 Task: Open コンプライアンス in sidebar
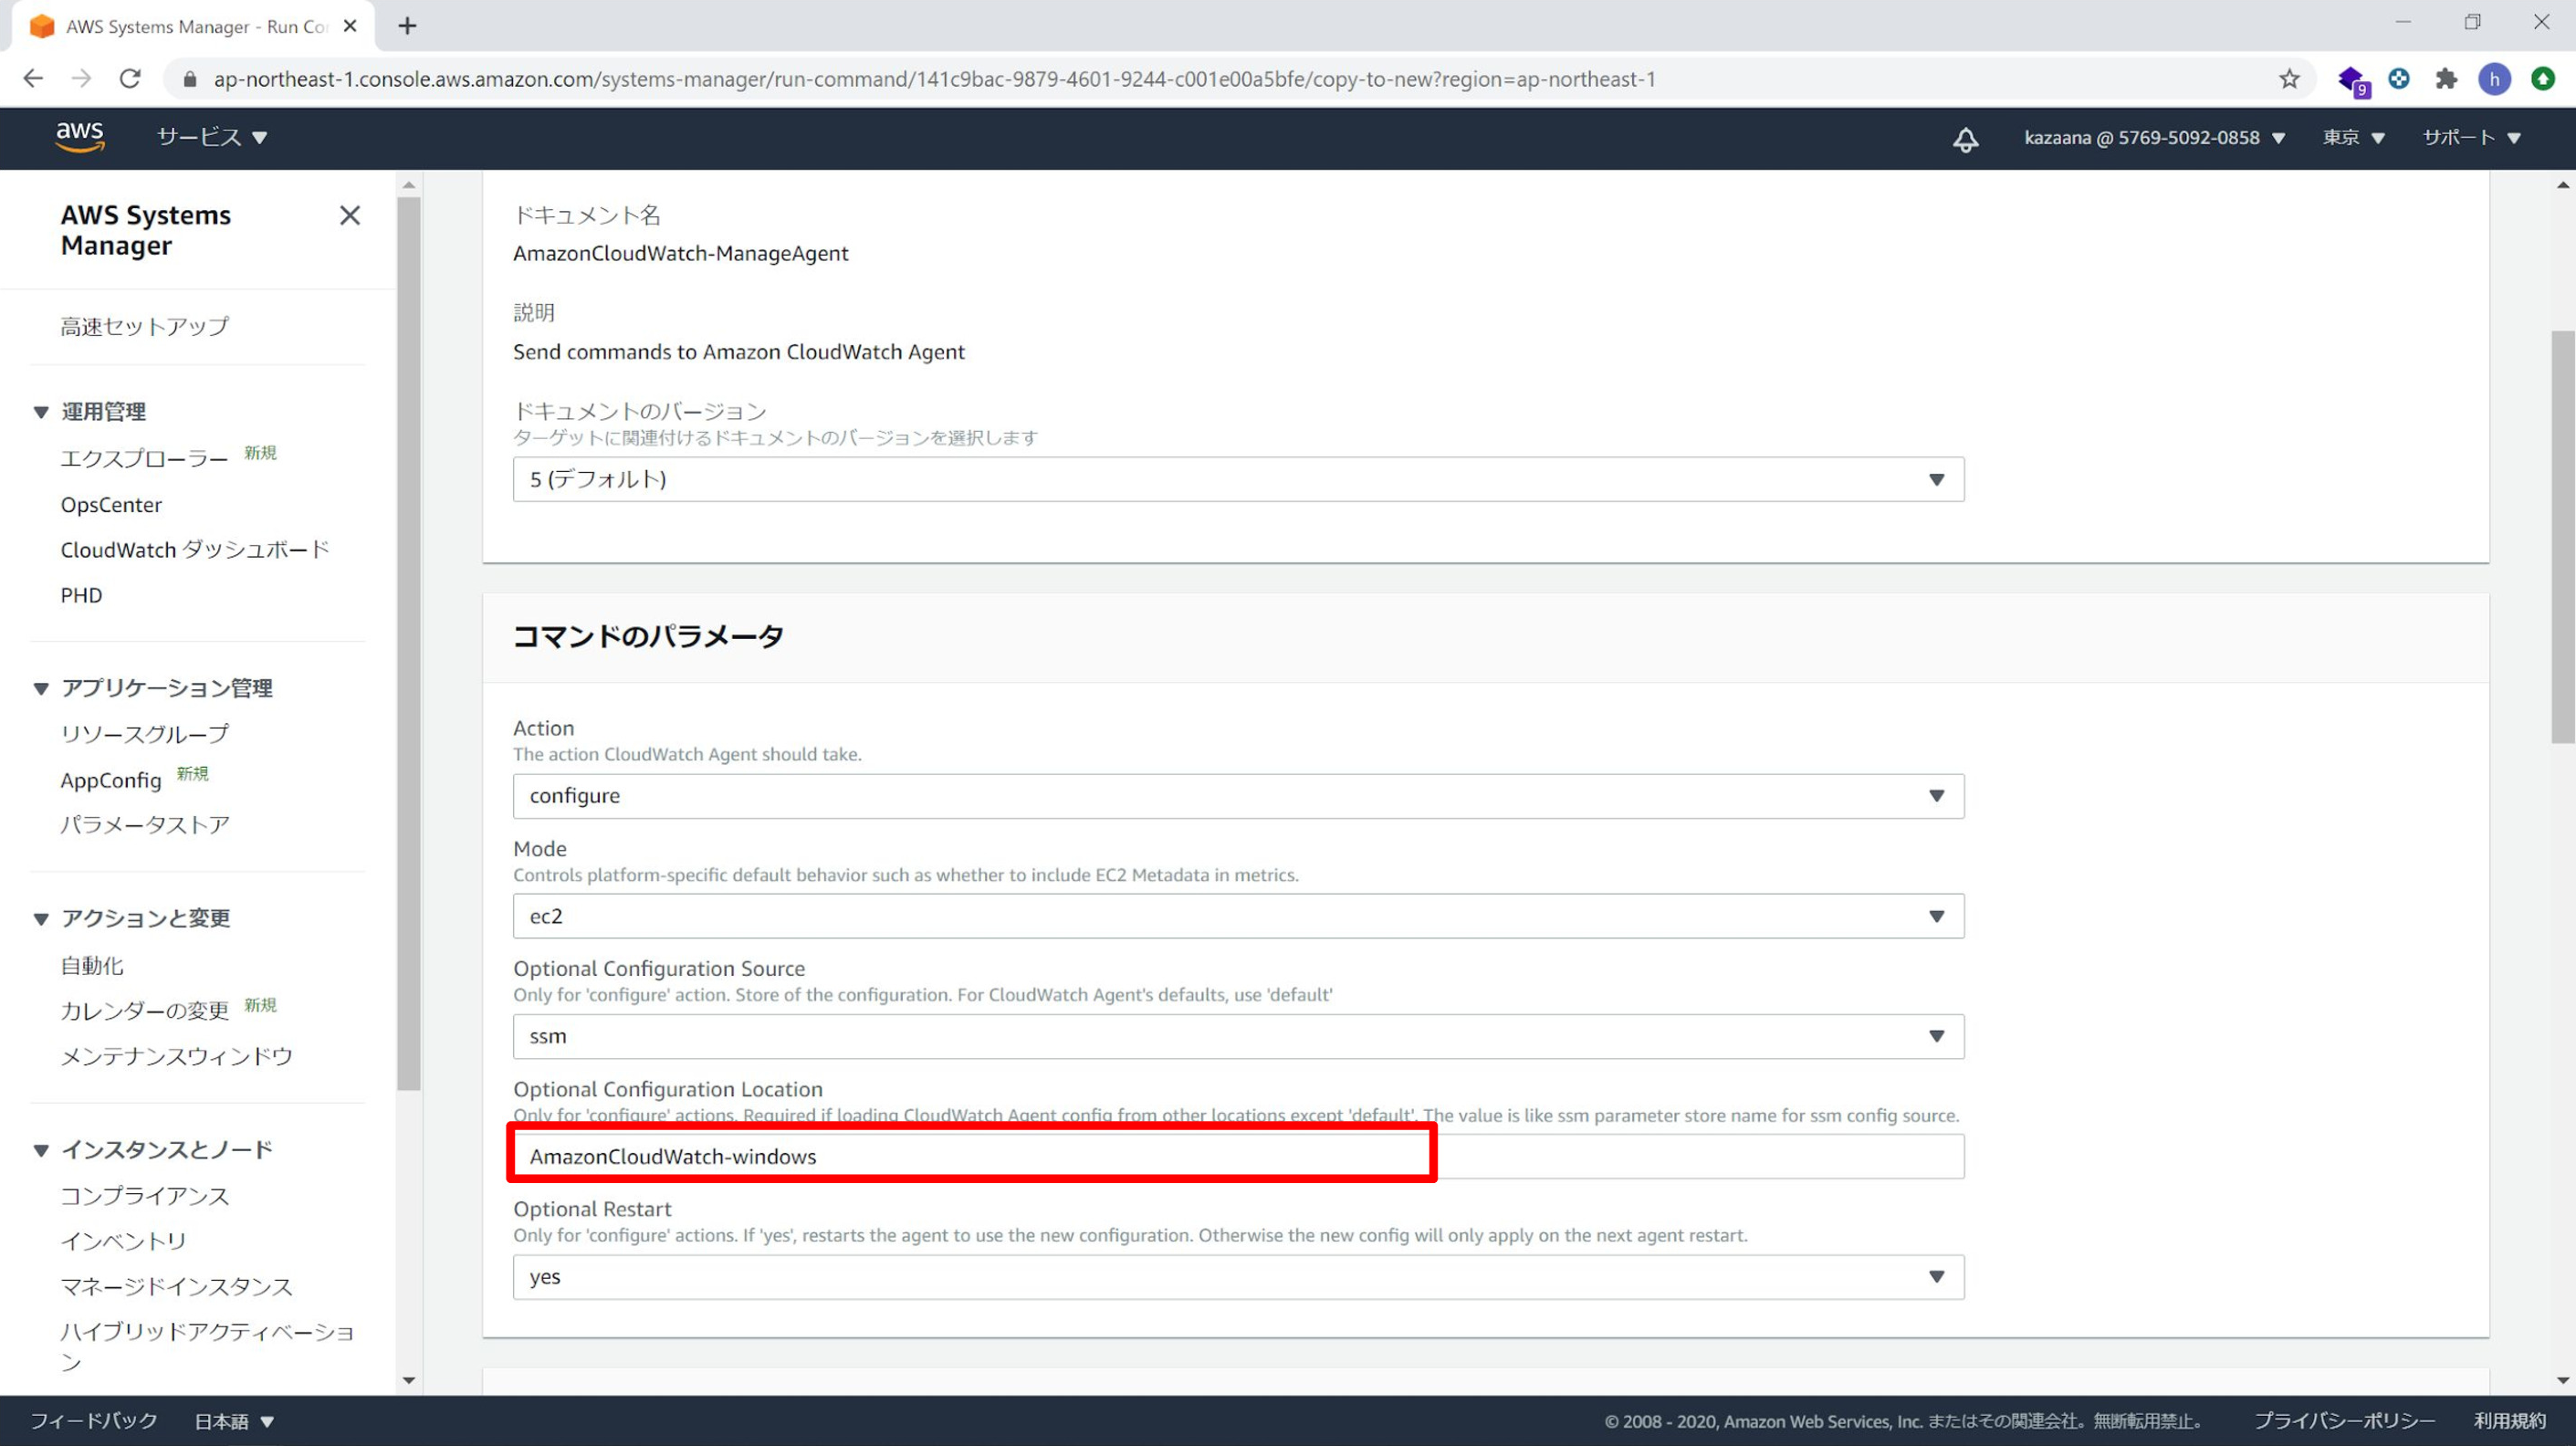click(145, 1196)
